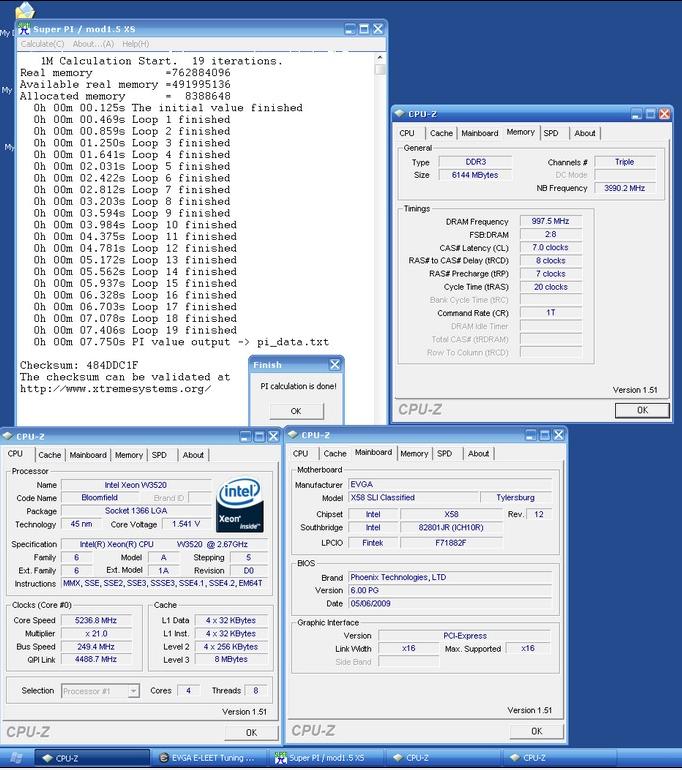Click OK in the CPU-Z Memory window
Screen dimensions: 682x770
coord(642,410)
